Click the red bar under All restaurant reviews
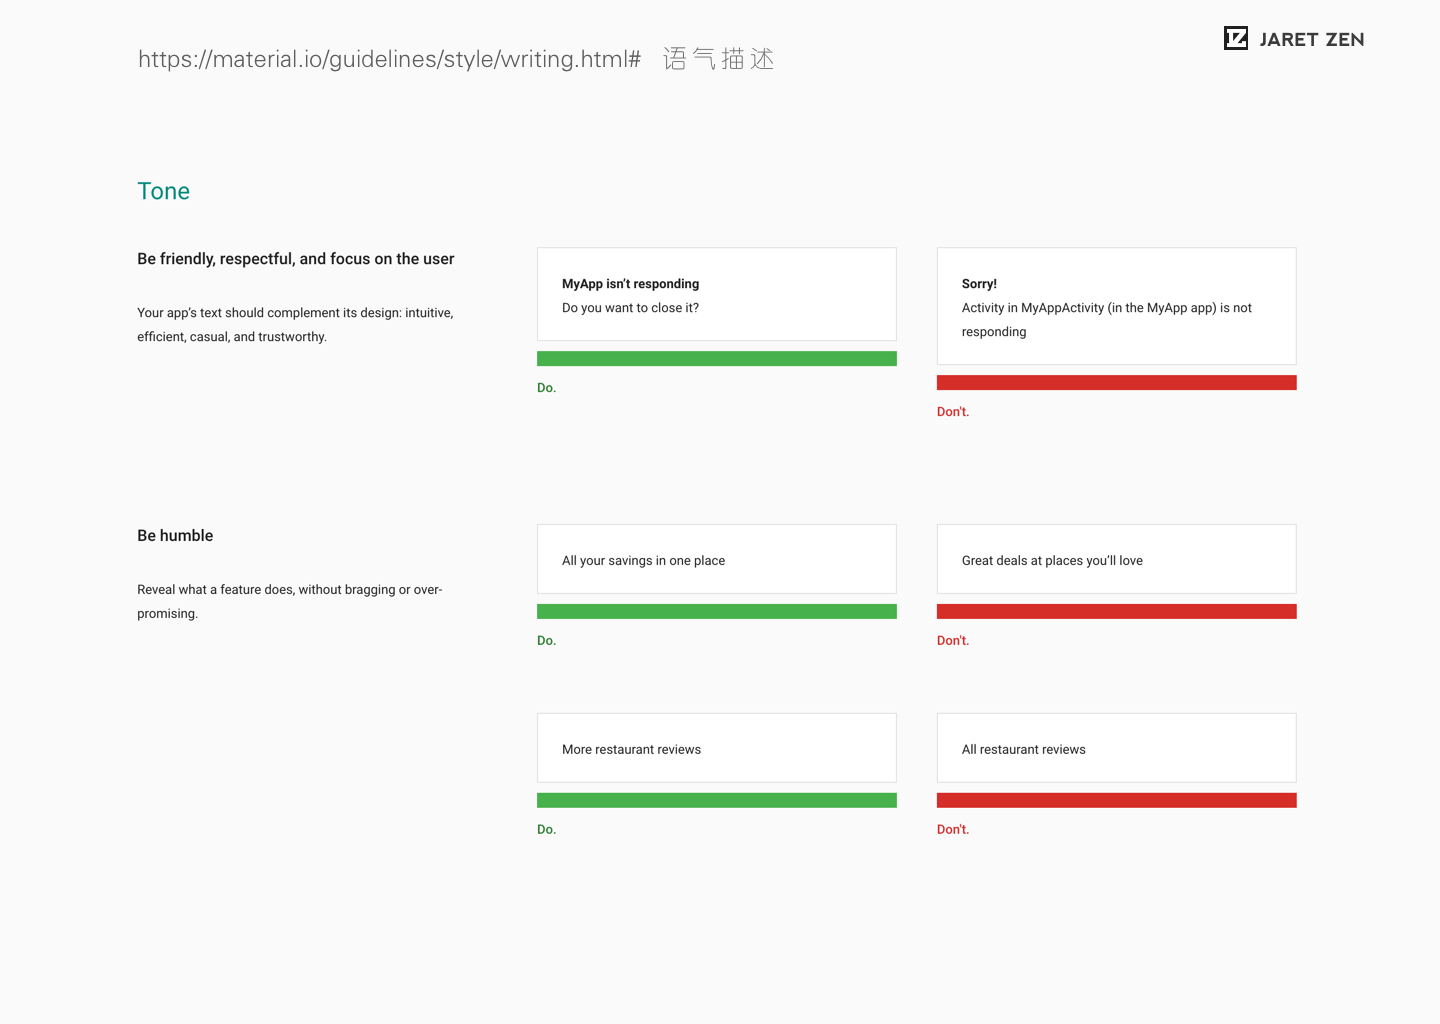Image resolution: width=1440 pixels, height=1024 pixels. tap(1116, 801)
